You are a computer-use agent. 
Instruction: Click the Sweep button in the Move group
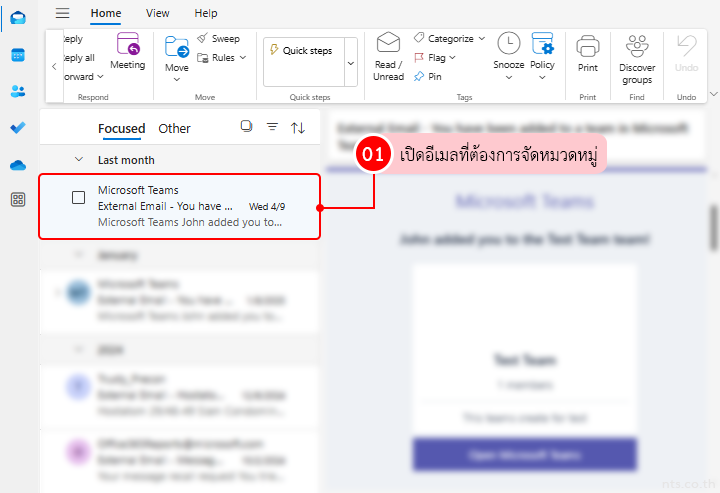(x=218, y=39)
